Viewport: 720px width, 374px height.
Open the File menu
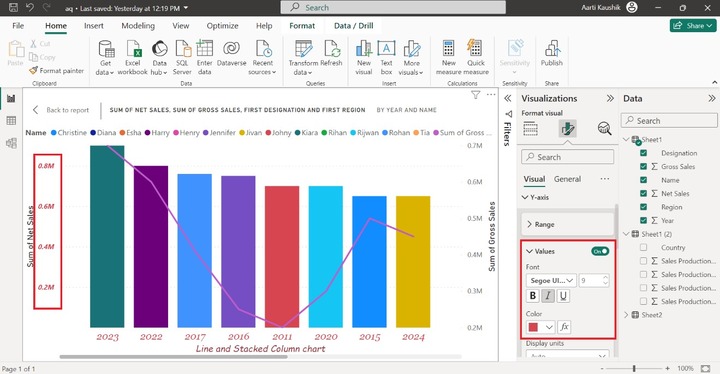[x=18, y=26]
